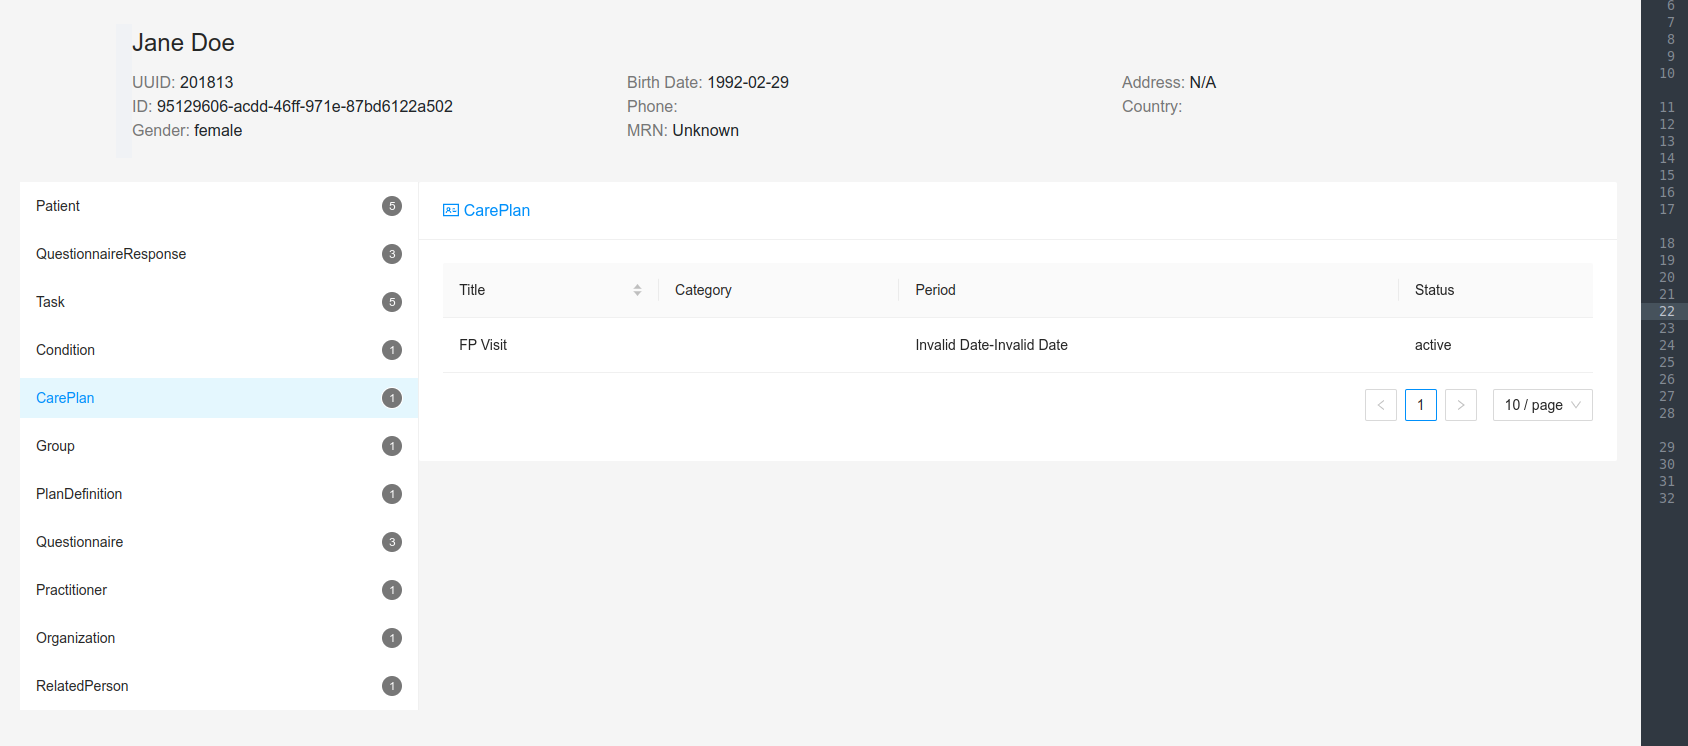Go to next page arrow
Image resolution: width=1688 pixels, height=746 pixels.
click(x=1461, y=405)
